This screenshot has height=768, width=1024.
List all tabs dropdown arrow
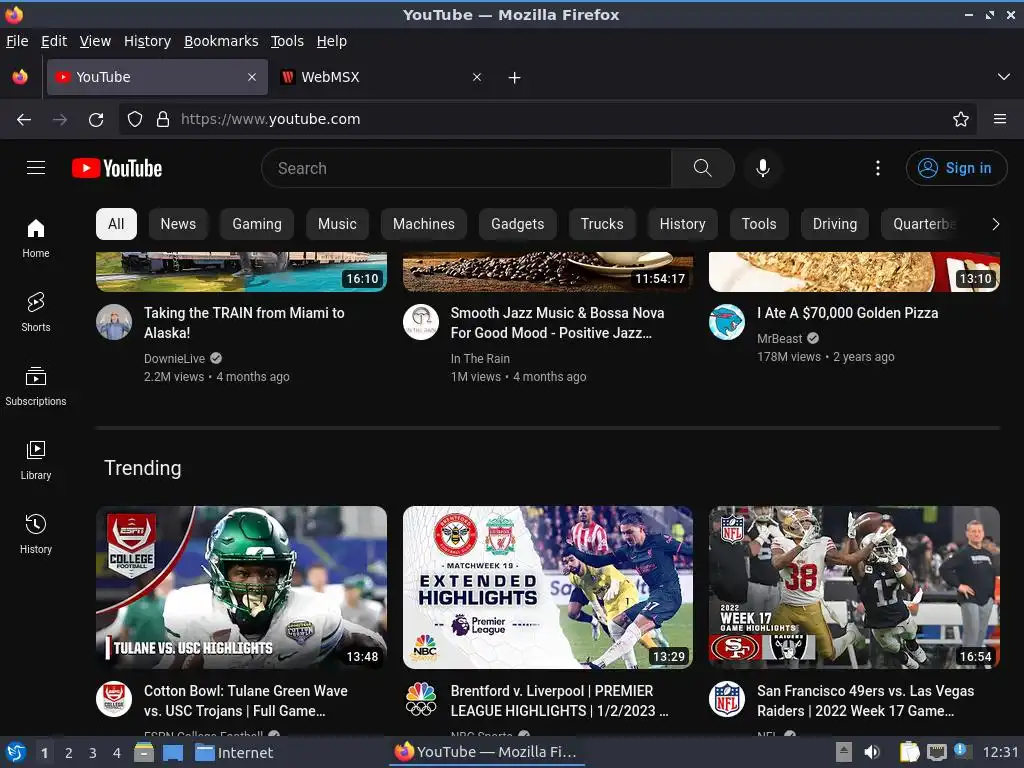[x=1004, y=77]
